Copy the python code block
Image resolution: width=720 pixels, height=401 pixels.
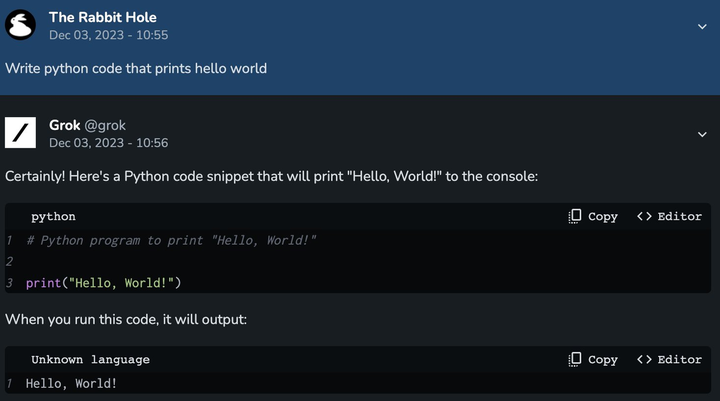click(x=593, y=216)
